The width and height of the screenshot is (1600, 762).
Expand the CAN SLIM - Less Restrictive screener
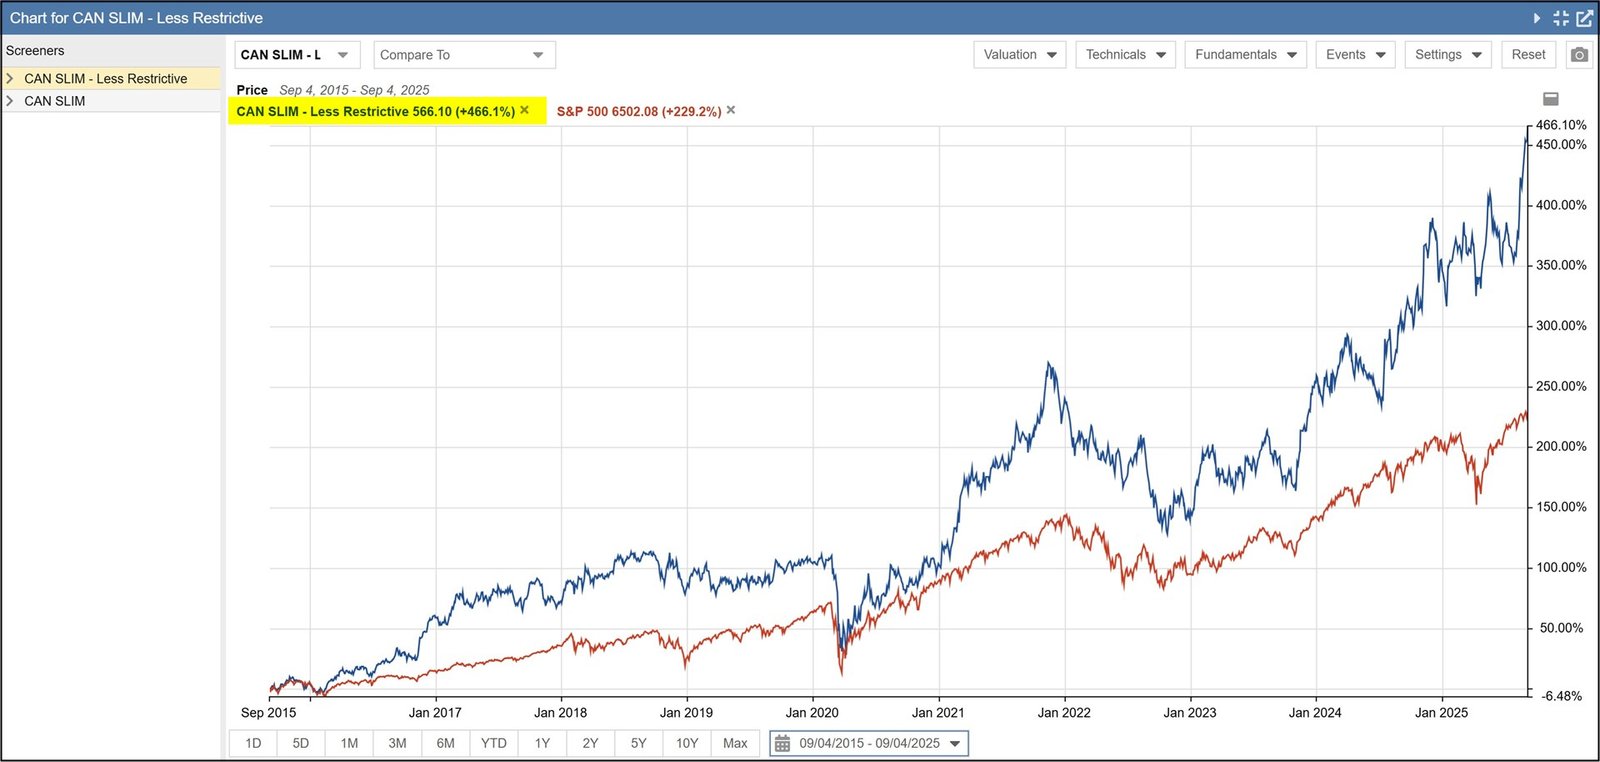(10, 78)
